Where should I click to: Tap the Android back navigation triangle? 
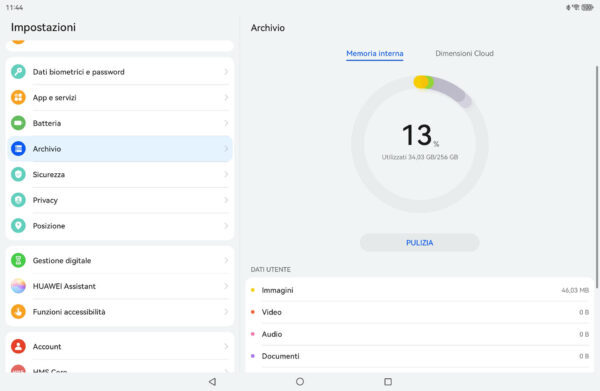click(212, 381)
